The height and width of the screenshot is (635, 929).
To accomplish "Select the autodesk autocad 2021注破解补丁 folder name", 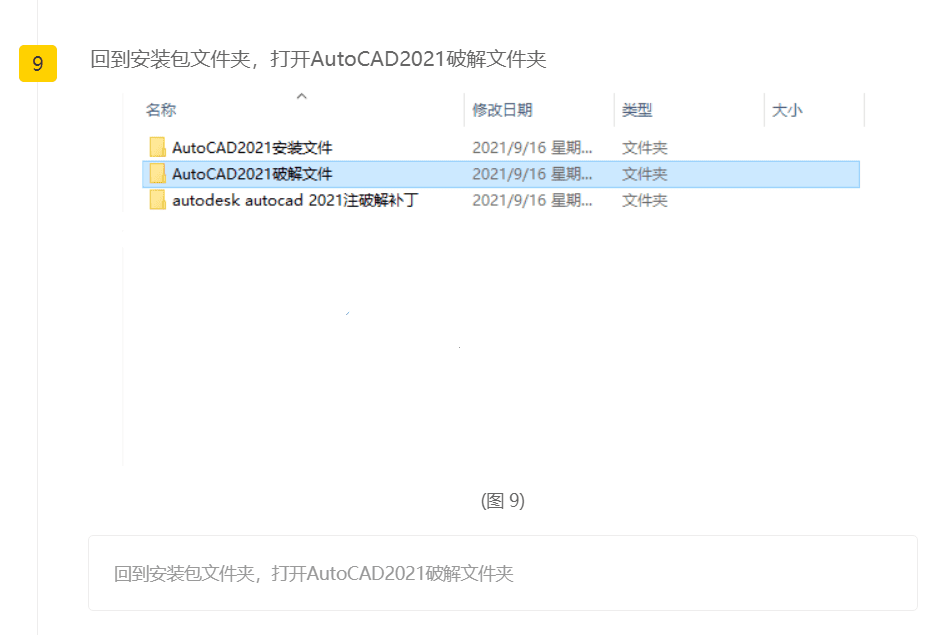I will (x=295, y=200).
